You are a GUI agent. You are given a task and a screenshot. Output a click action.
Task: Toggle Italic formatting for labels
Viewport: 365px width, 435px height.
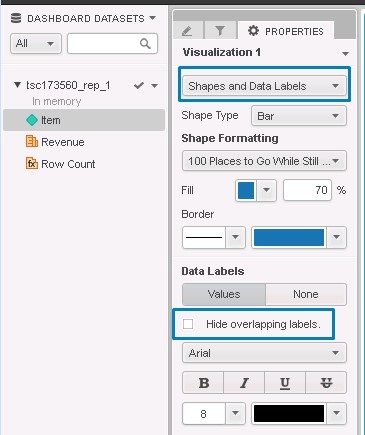[x=244, y=383]
